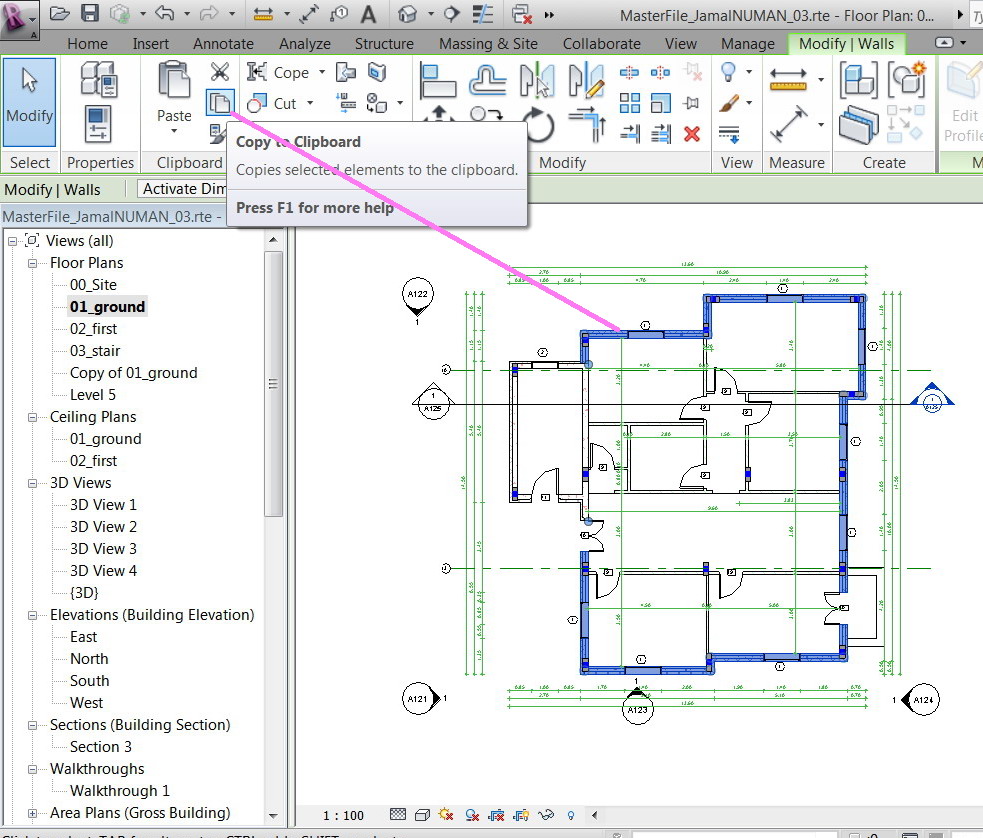
Task: Click Project Browser scroll down arrow
Action: coord(273,816)
